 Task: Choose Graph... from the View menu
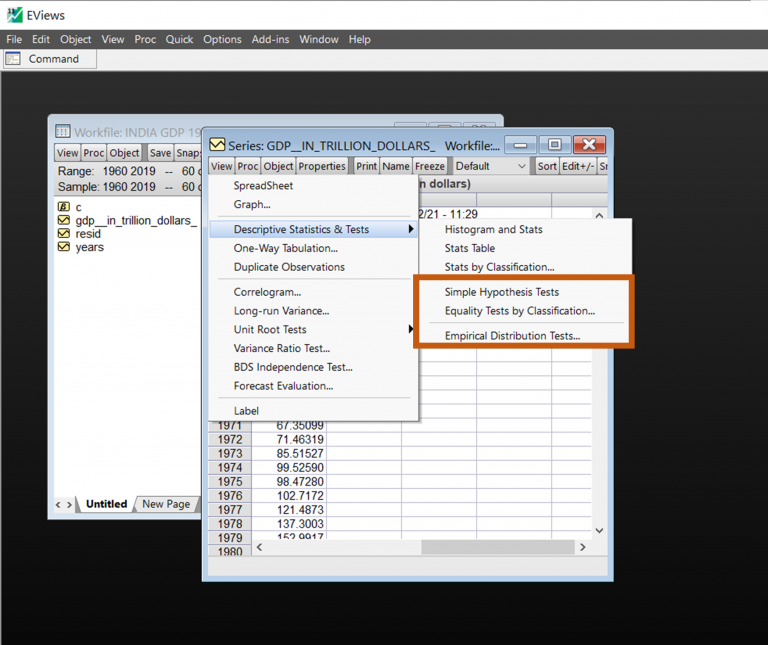click(x=313, y=204)
